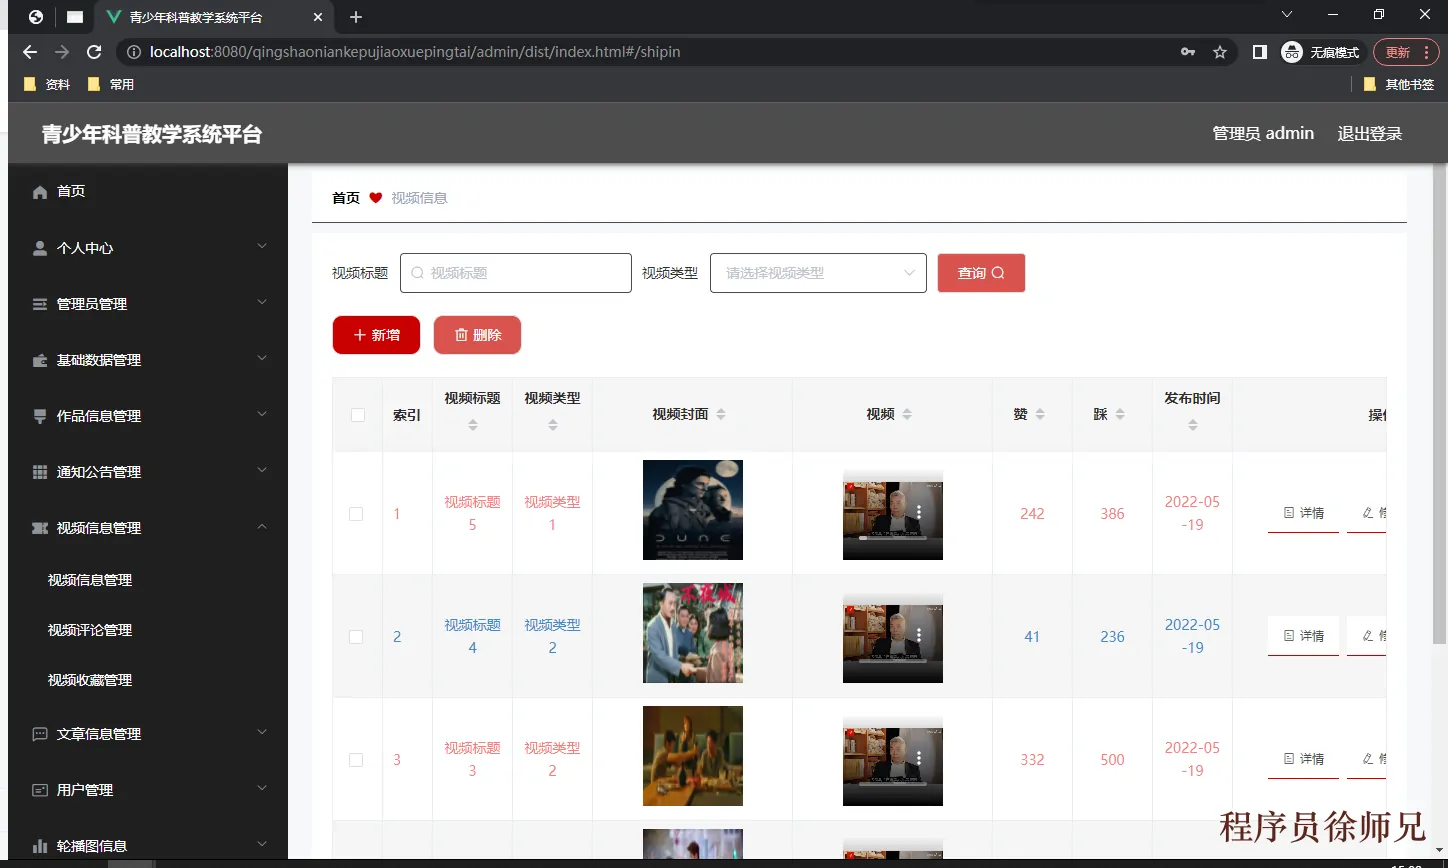The image size is (1448, 868).
Task: Open the Dune cover thumbnail in row 1
Action: click(693, 510)
